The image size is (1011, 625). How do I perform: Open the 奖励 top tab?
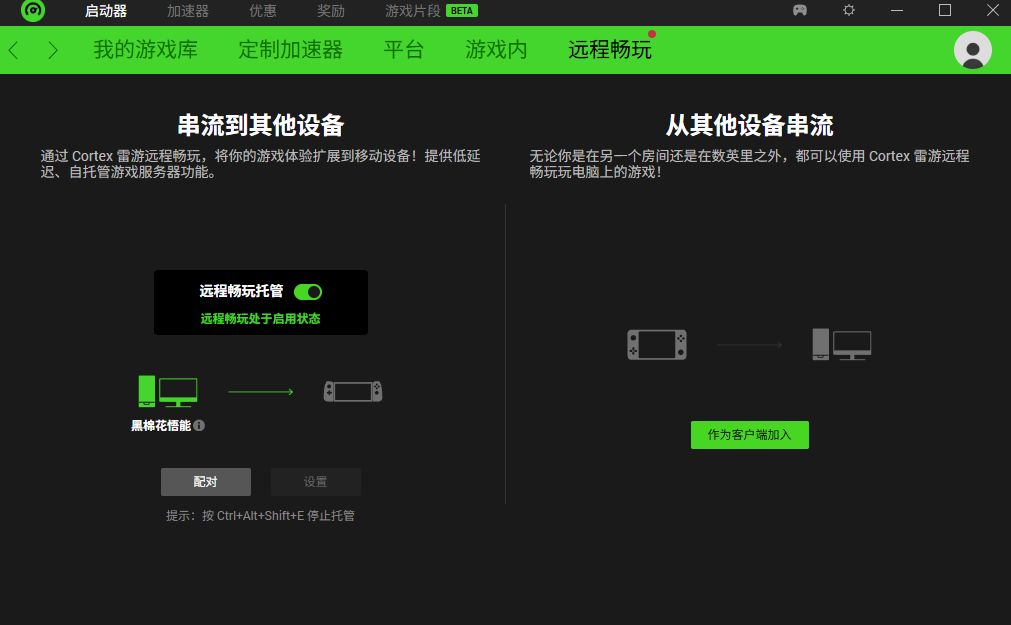[331, 11]
